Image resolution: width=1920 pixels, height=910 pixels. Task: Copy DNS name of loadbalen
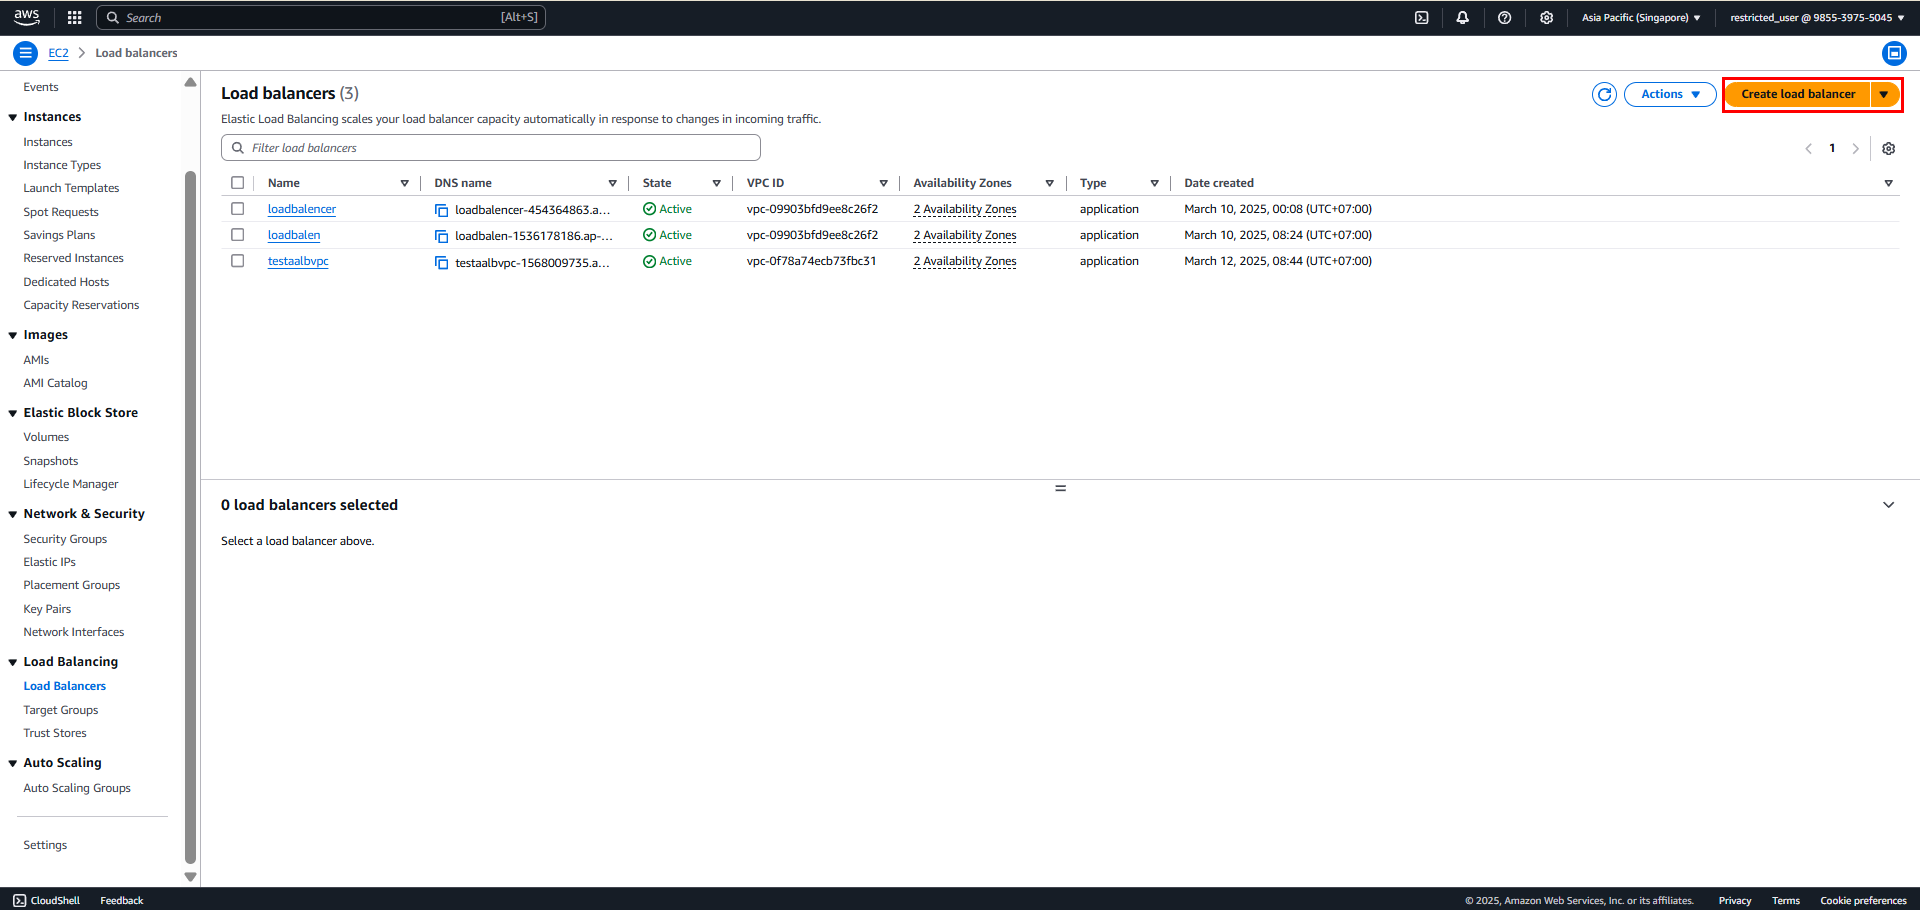pos(441,236)
